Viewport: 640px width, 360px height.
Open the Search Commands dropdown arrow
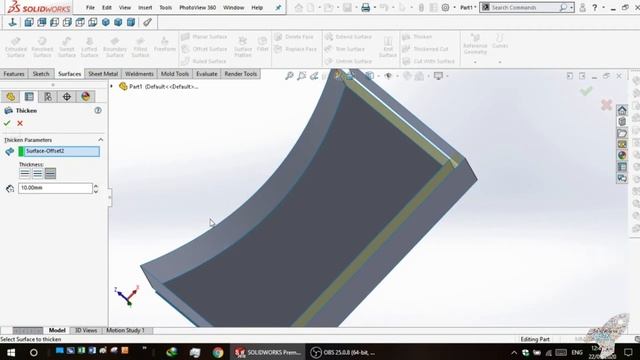571,7
